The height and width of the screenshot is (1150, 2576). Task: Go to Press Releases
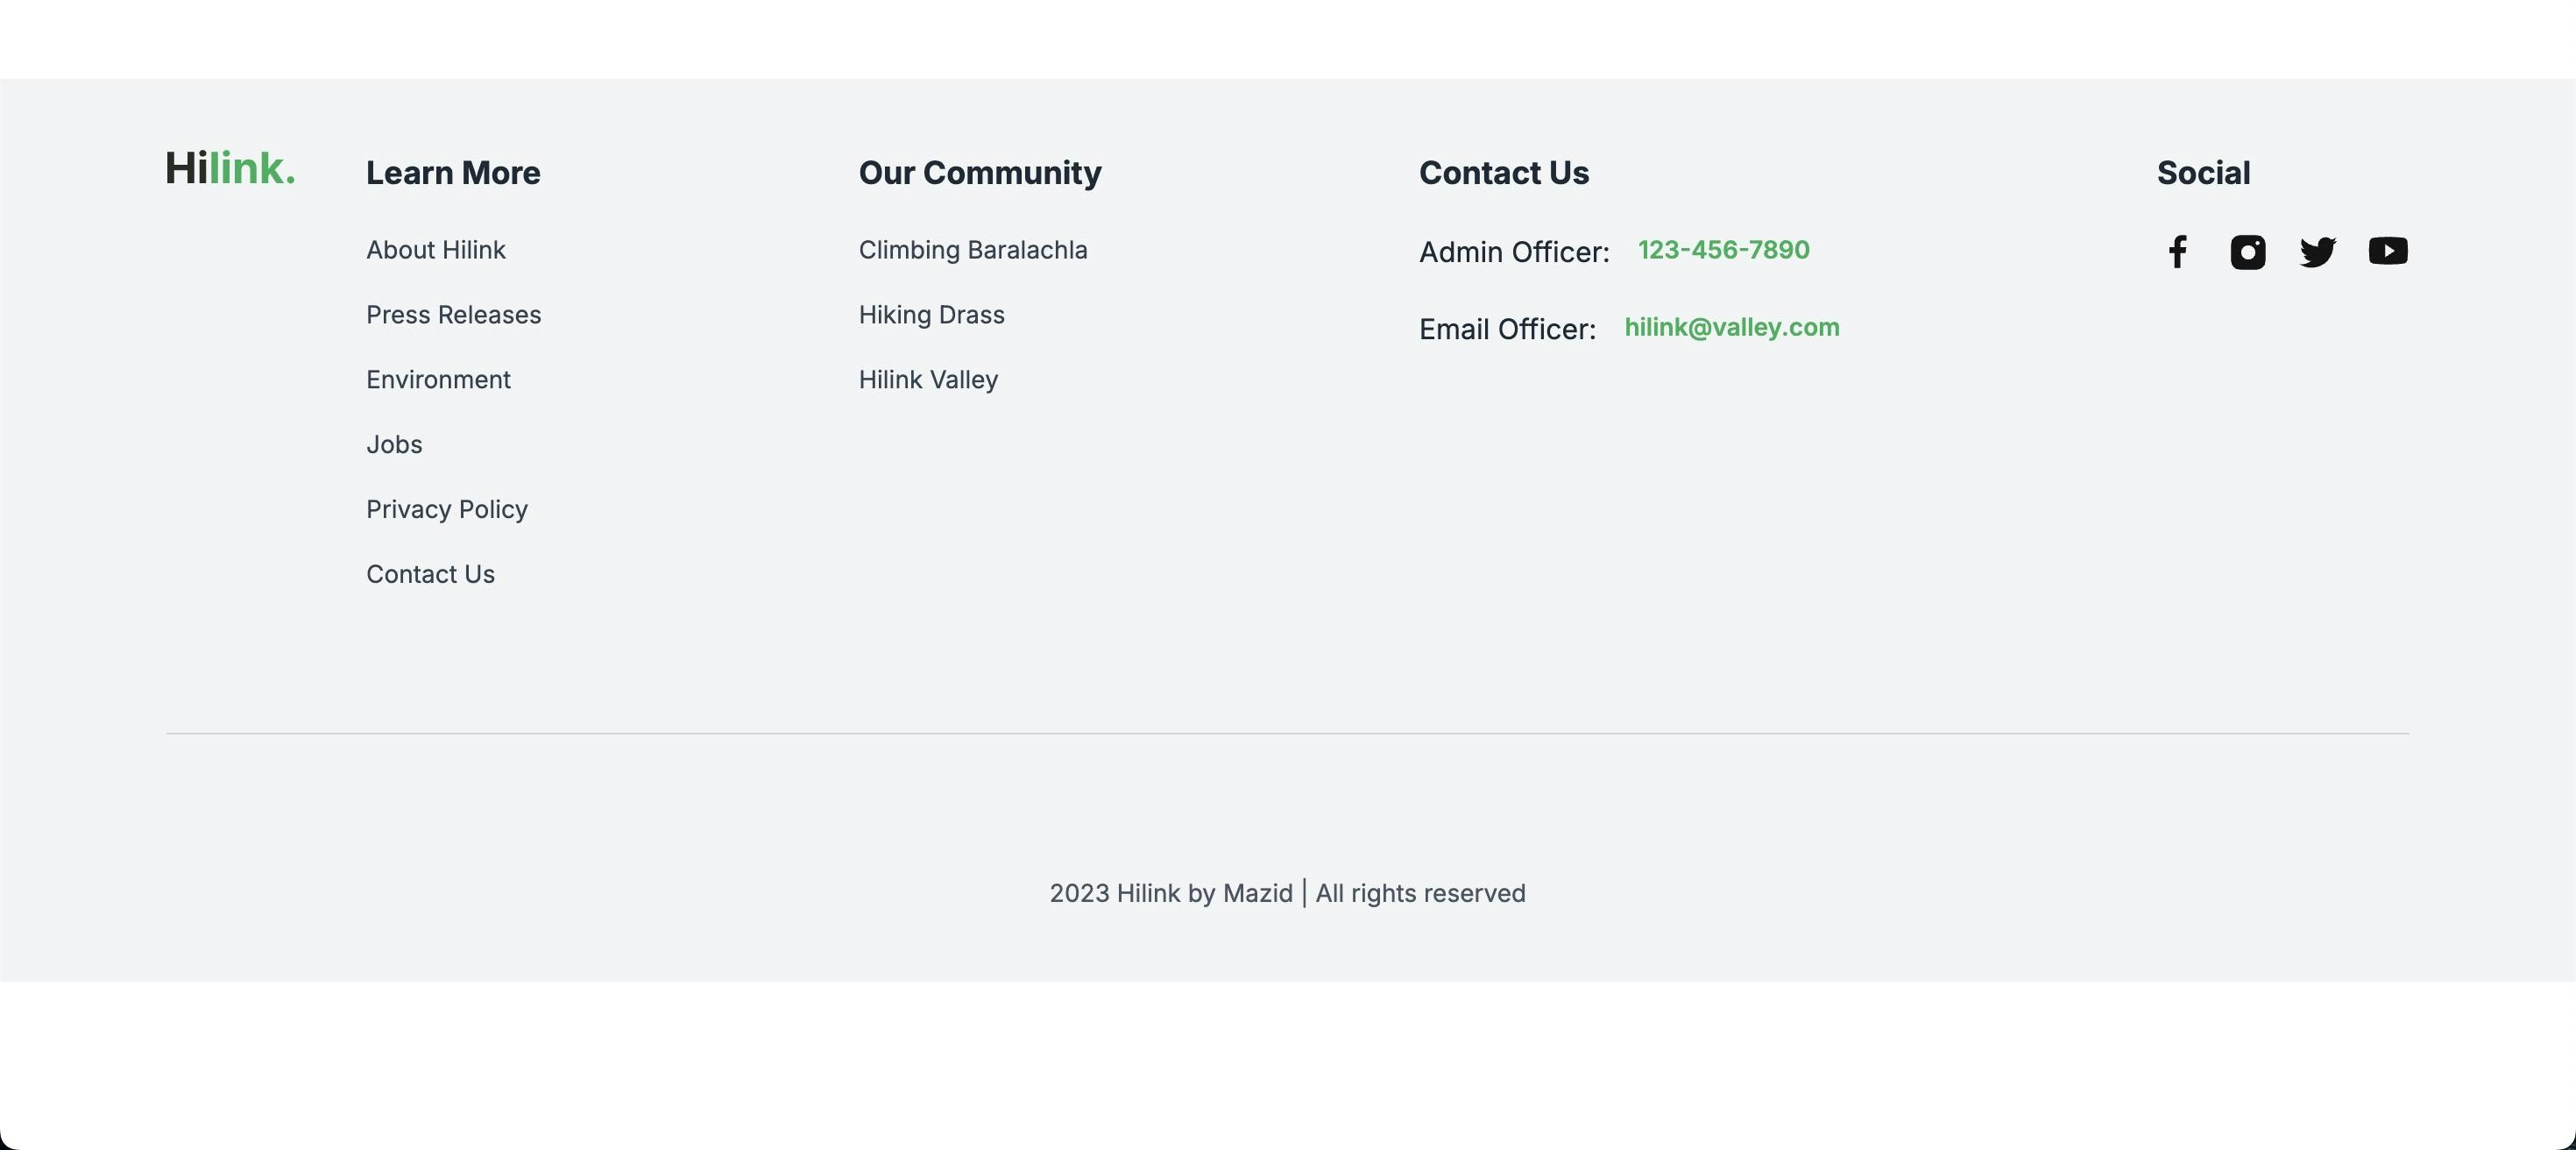coord(453,315)
